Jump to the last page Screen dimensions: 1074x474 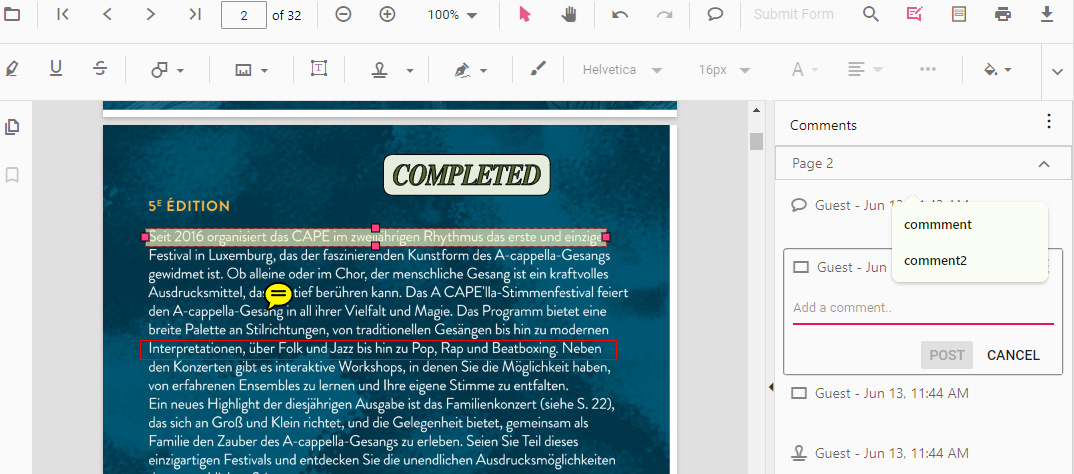pos(195,14)
